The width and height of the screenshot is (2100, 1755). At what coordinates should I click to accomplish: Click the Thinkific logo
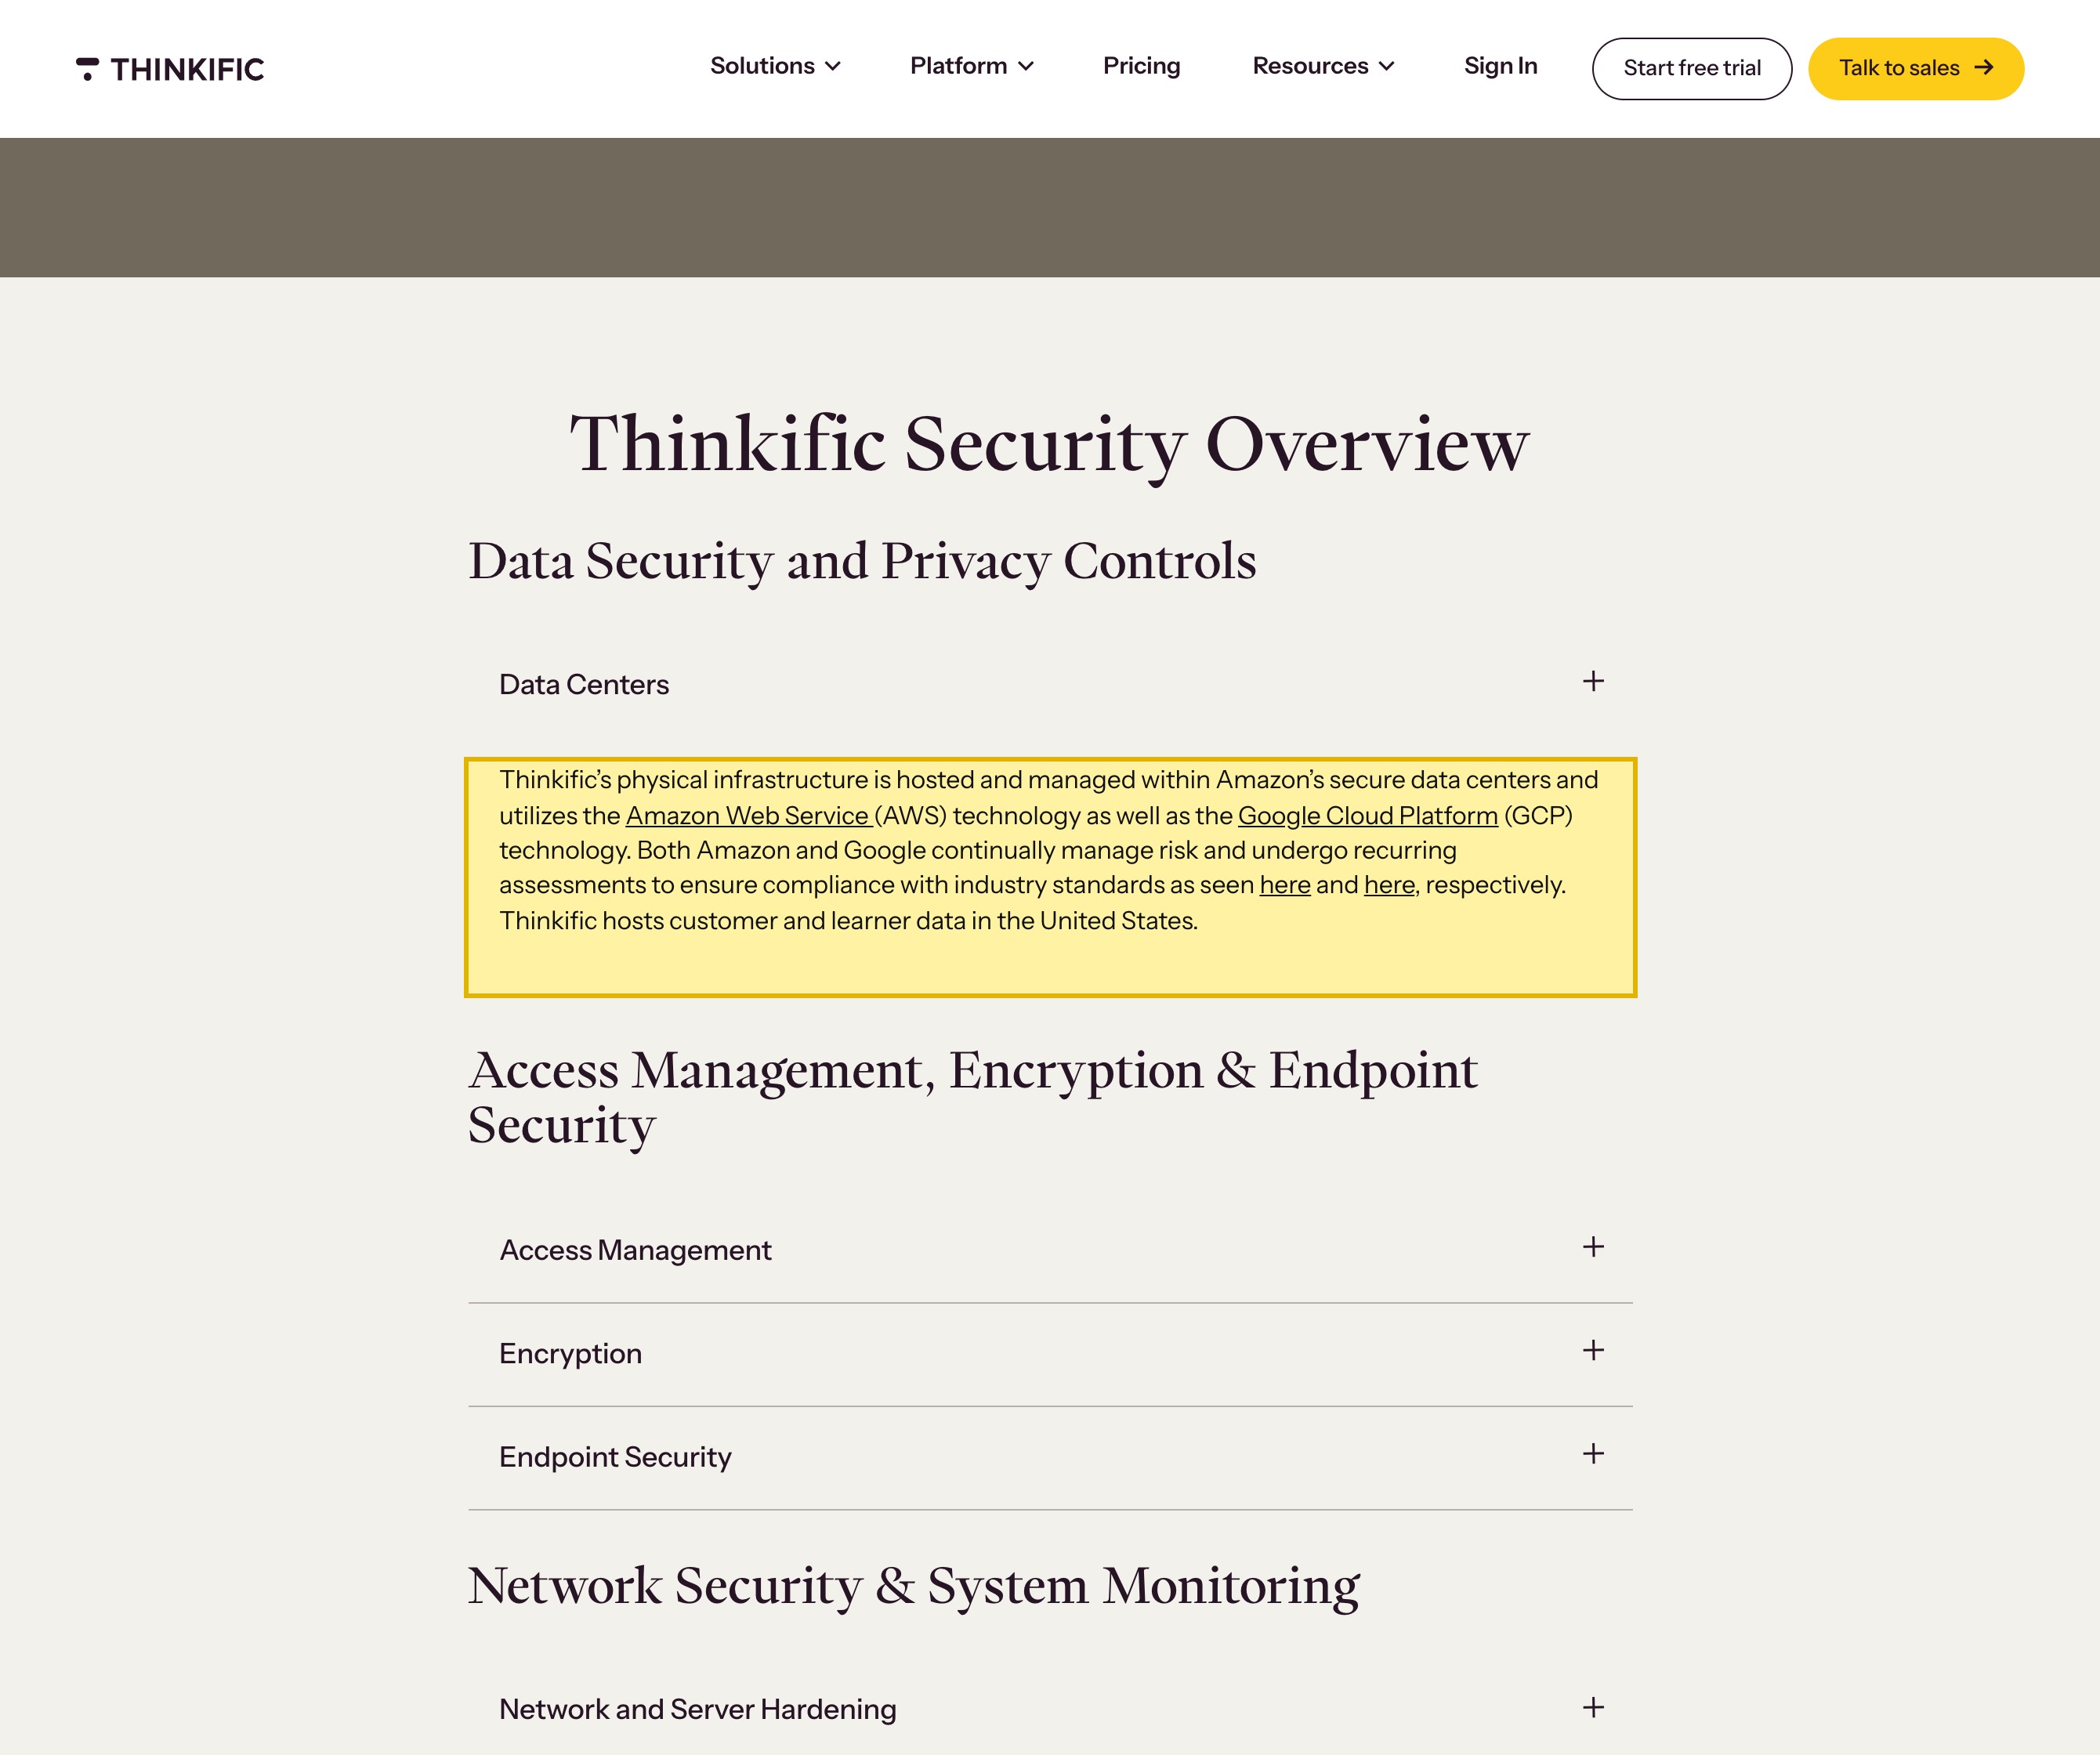click(170, 69)
